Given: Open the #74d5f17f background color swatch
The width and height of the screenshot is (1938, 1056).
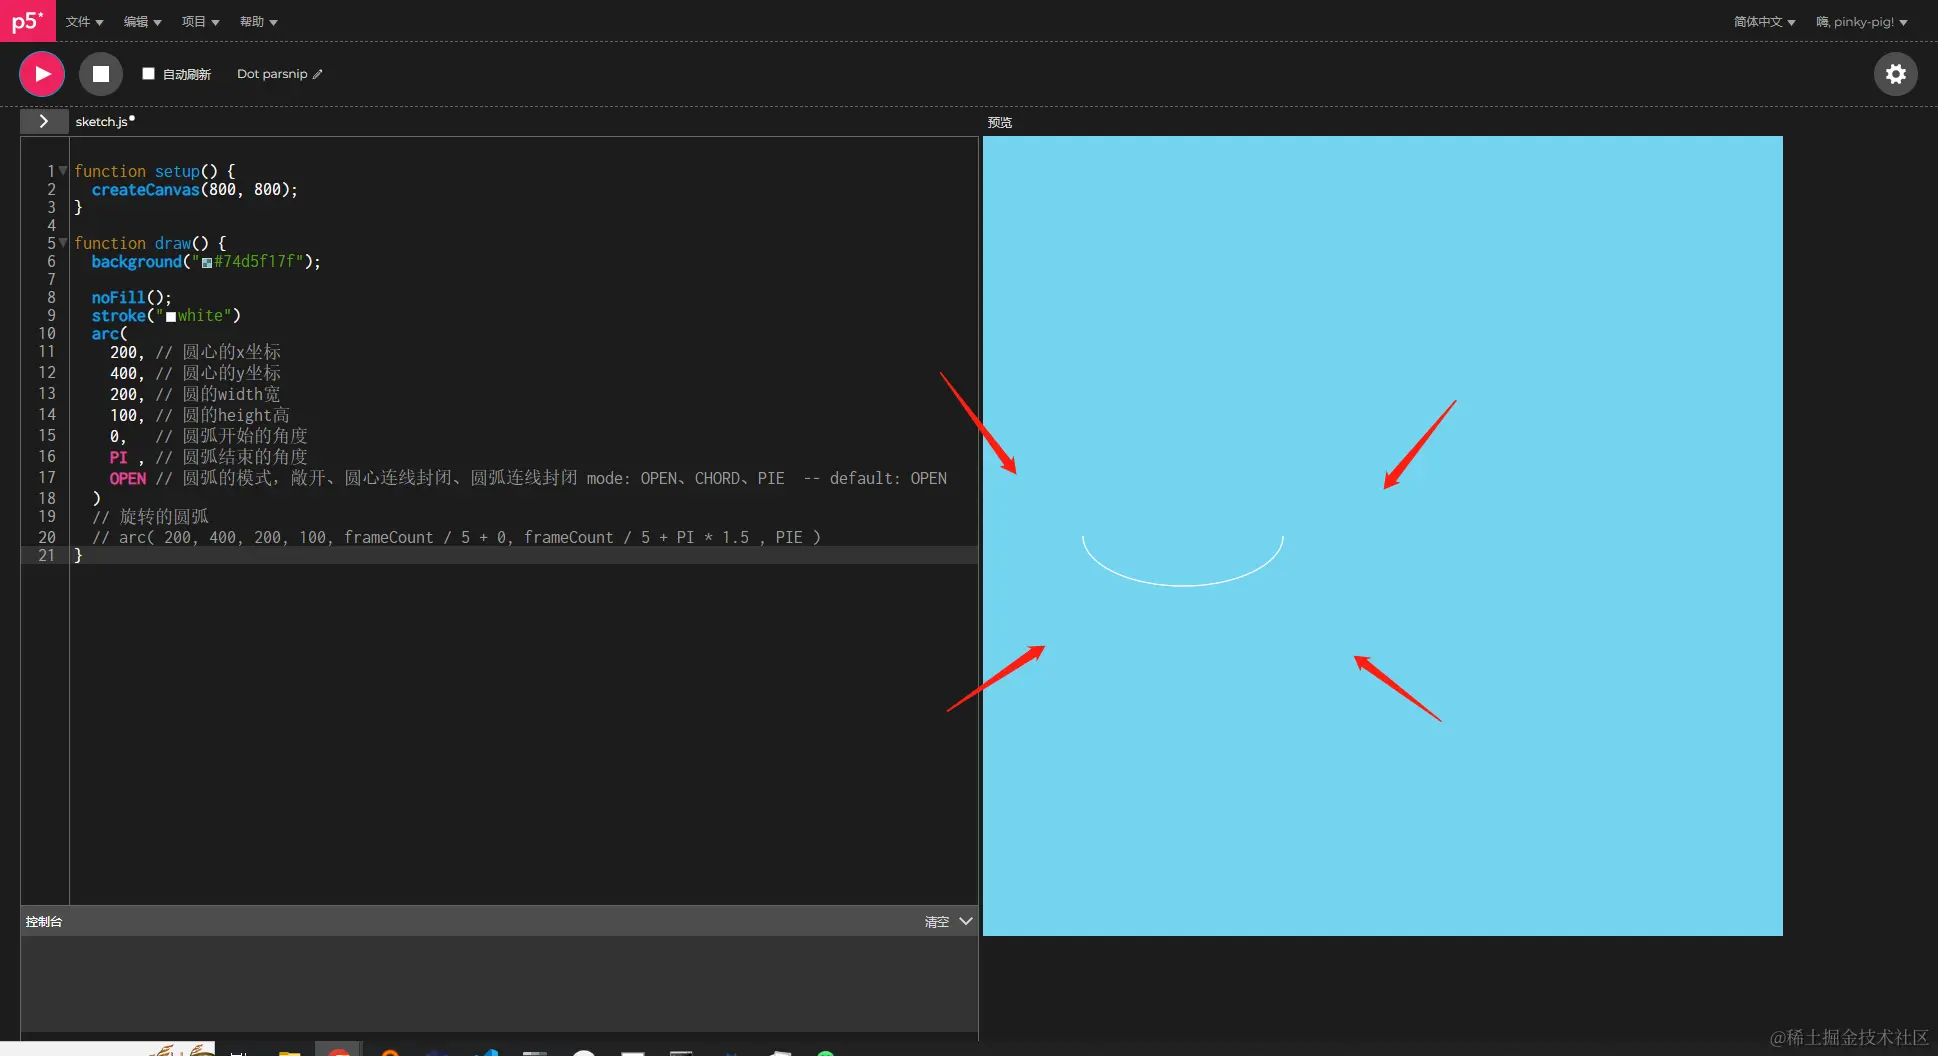Looking at the screenshot, I should click(x=207, y=263).
